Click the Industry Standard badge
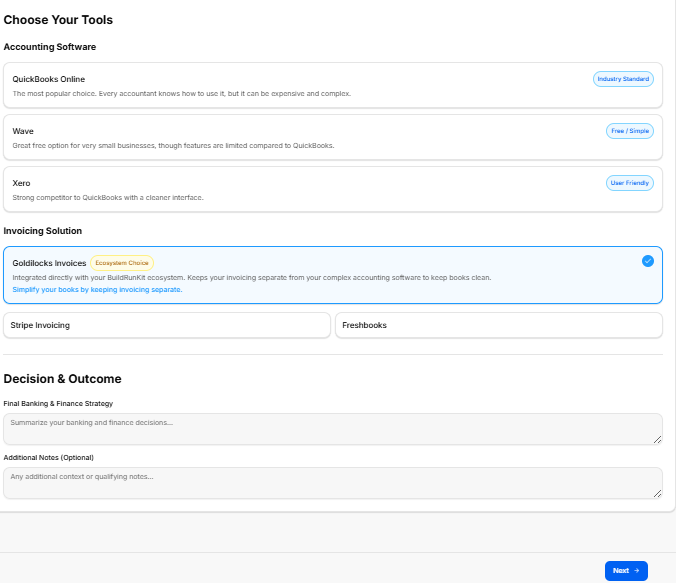 tap(623, 79)
